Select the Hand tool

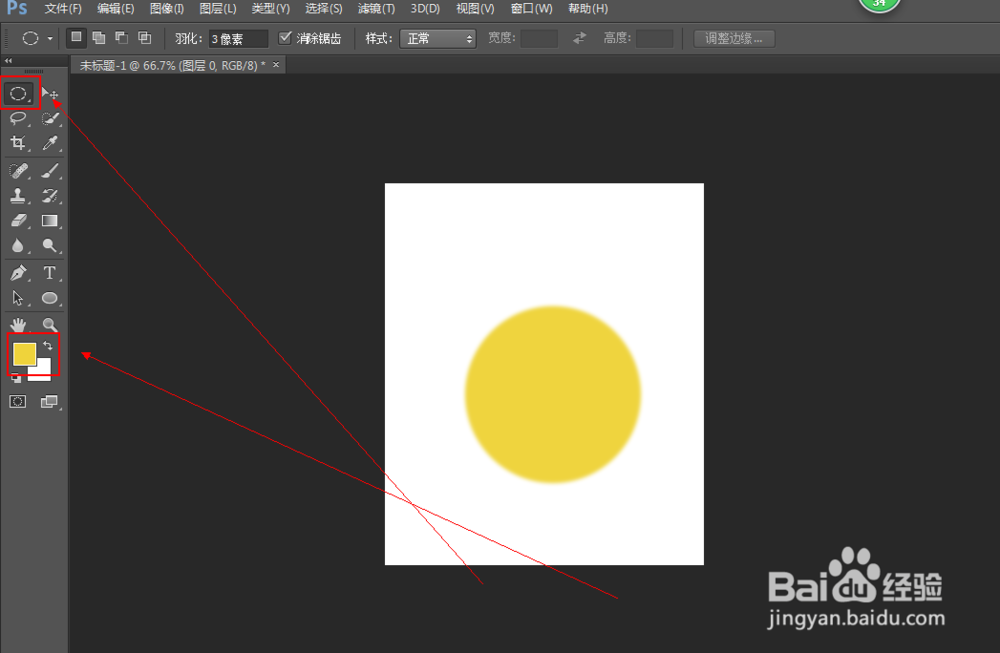[18, 325]
